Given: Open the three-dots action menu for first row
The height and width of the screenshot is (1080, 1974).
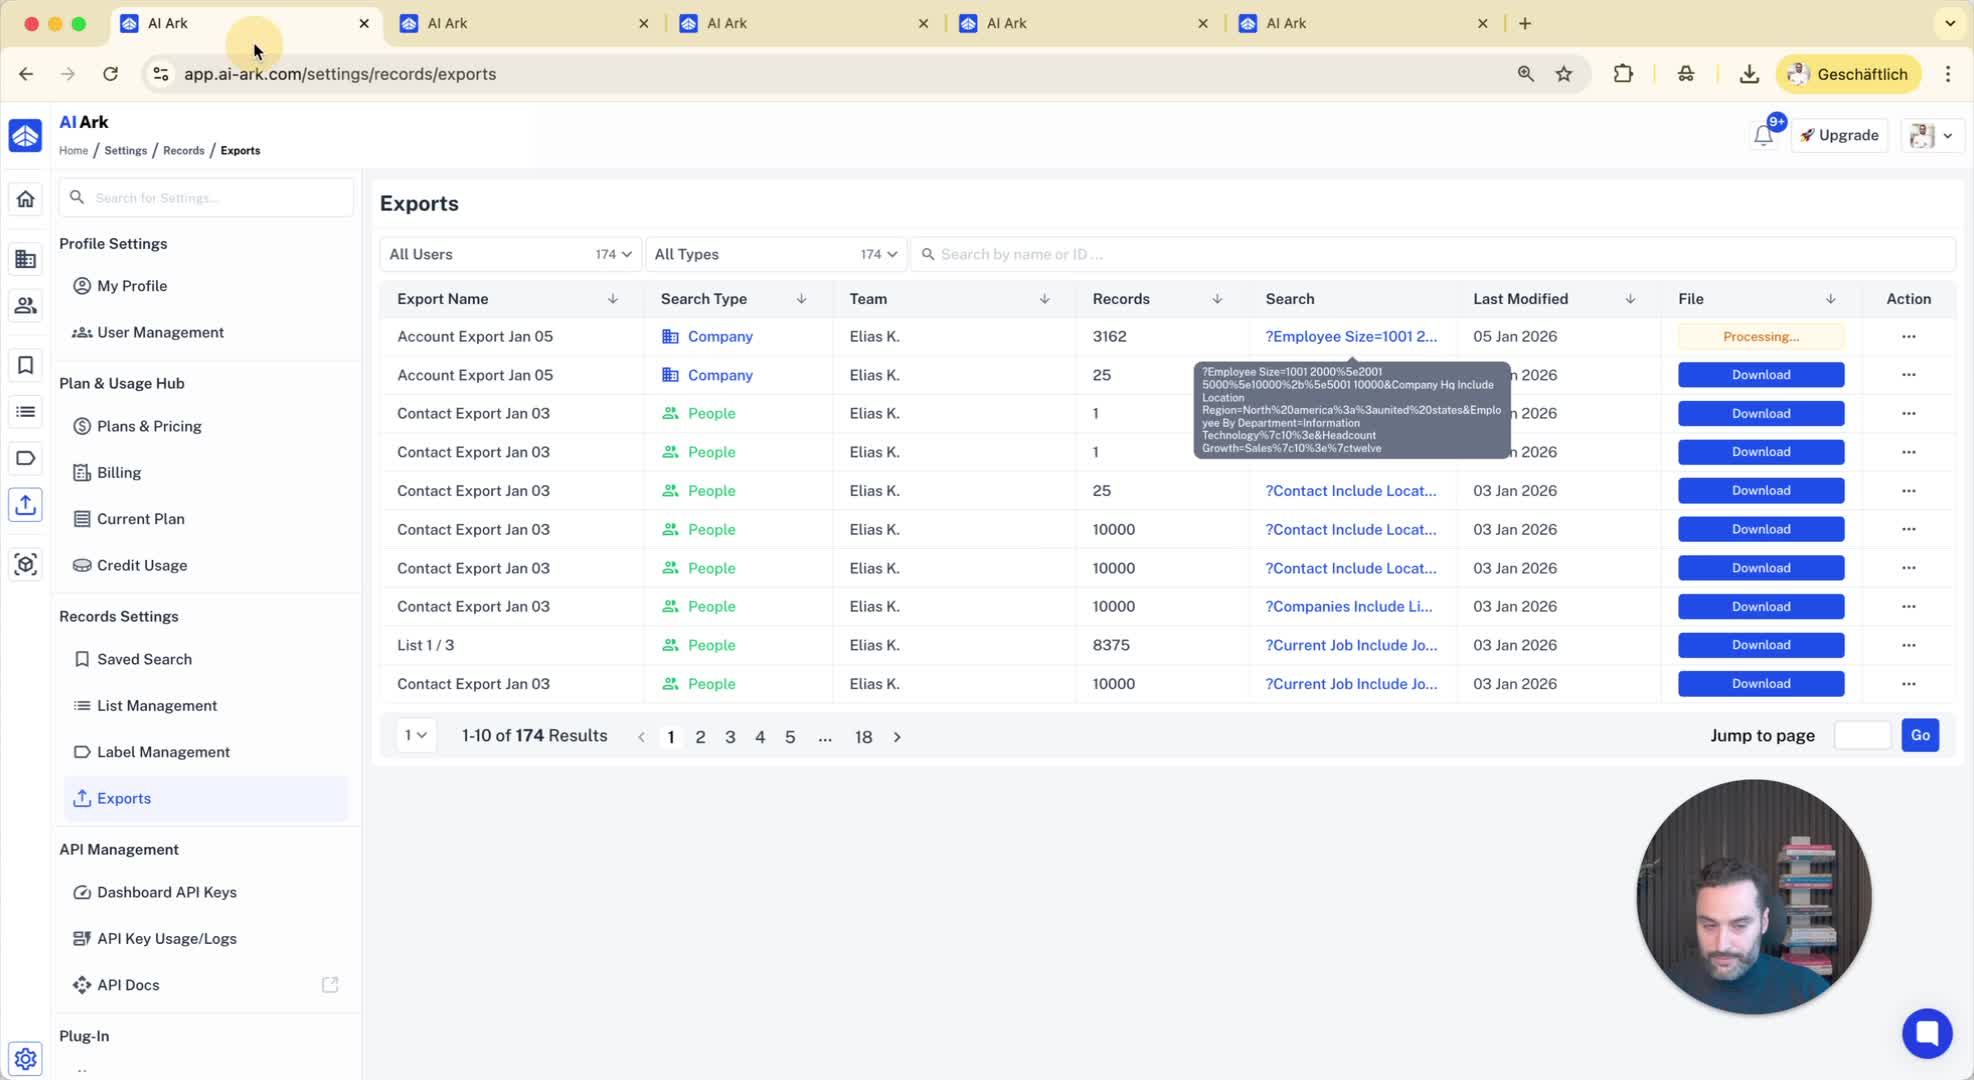Looking at the screenshot, I should [1908, 336].
